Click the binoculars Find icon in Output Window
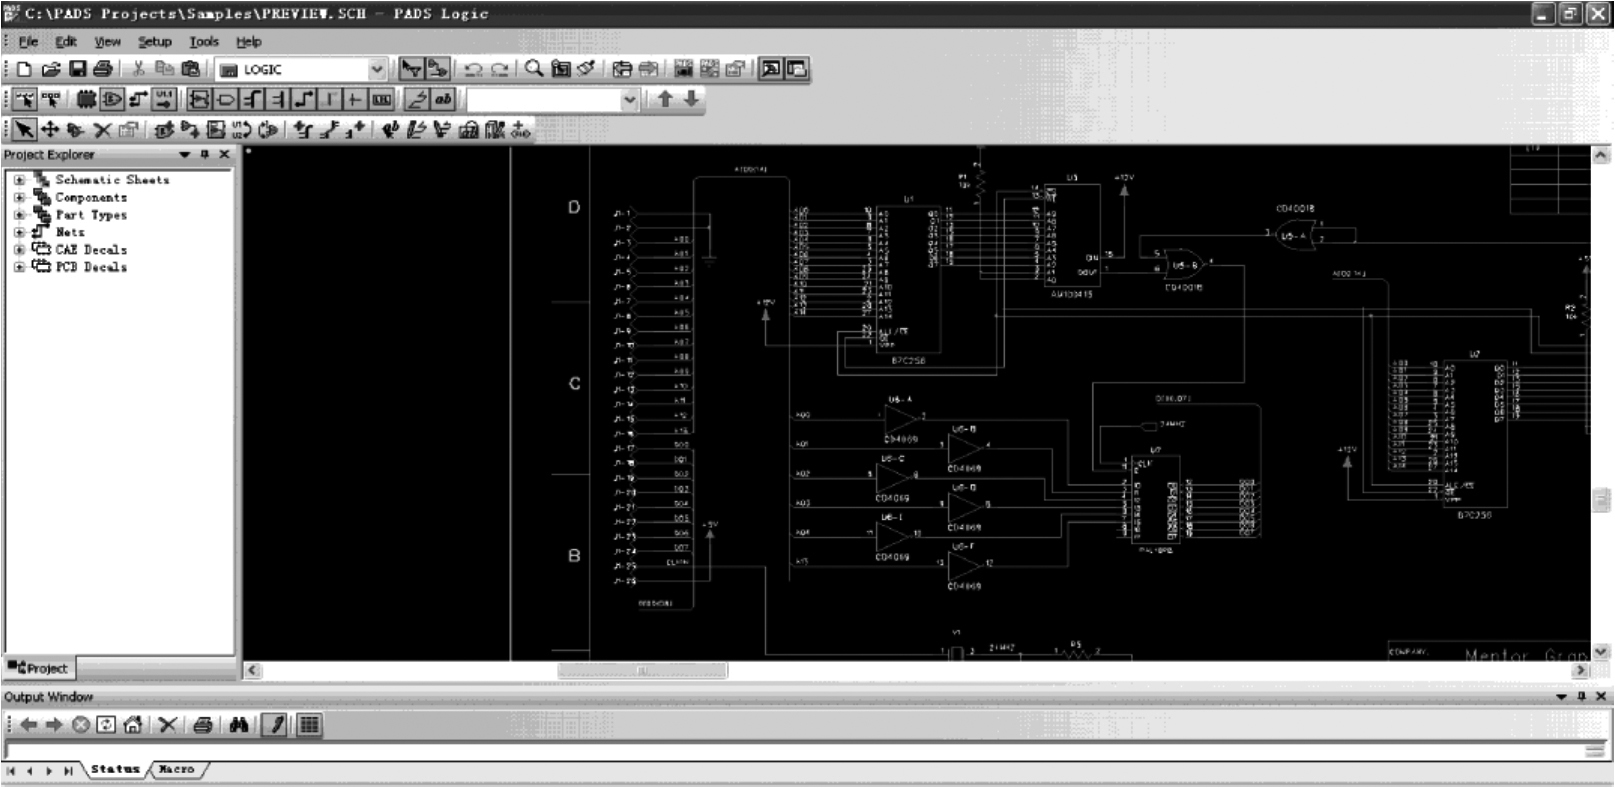This screenshot has height=788, width=1615. 238,725
